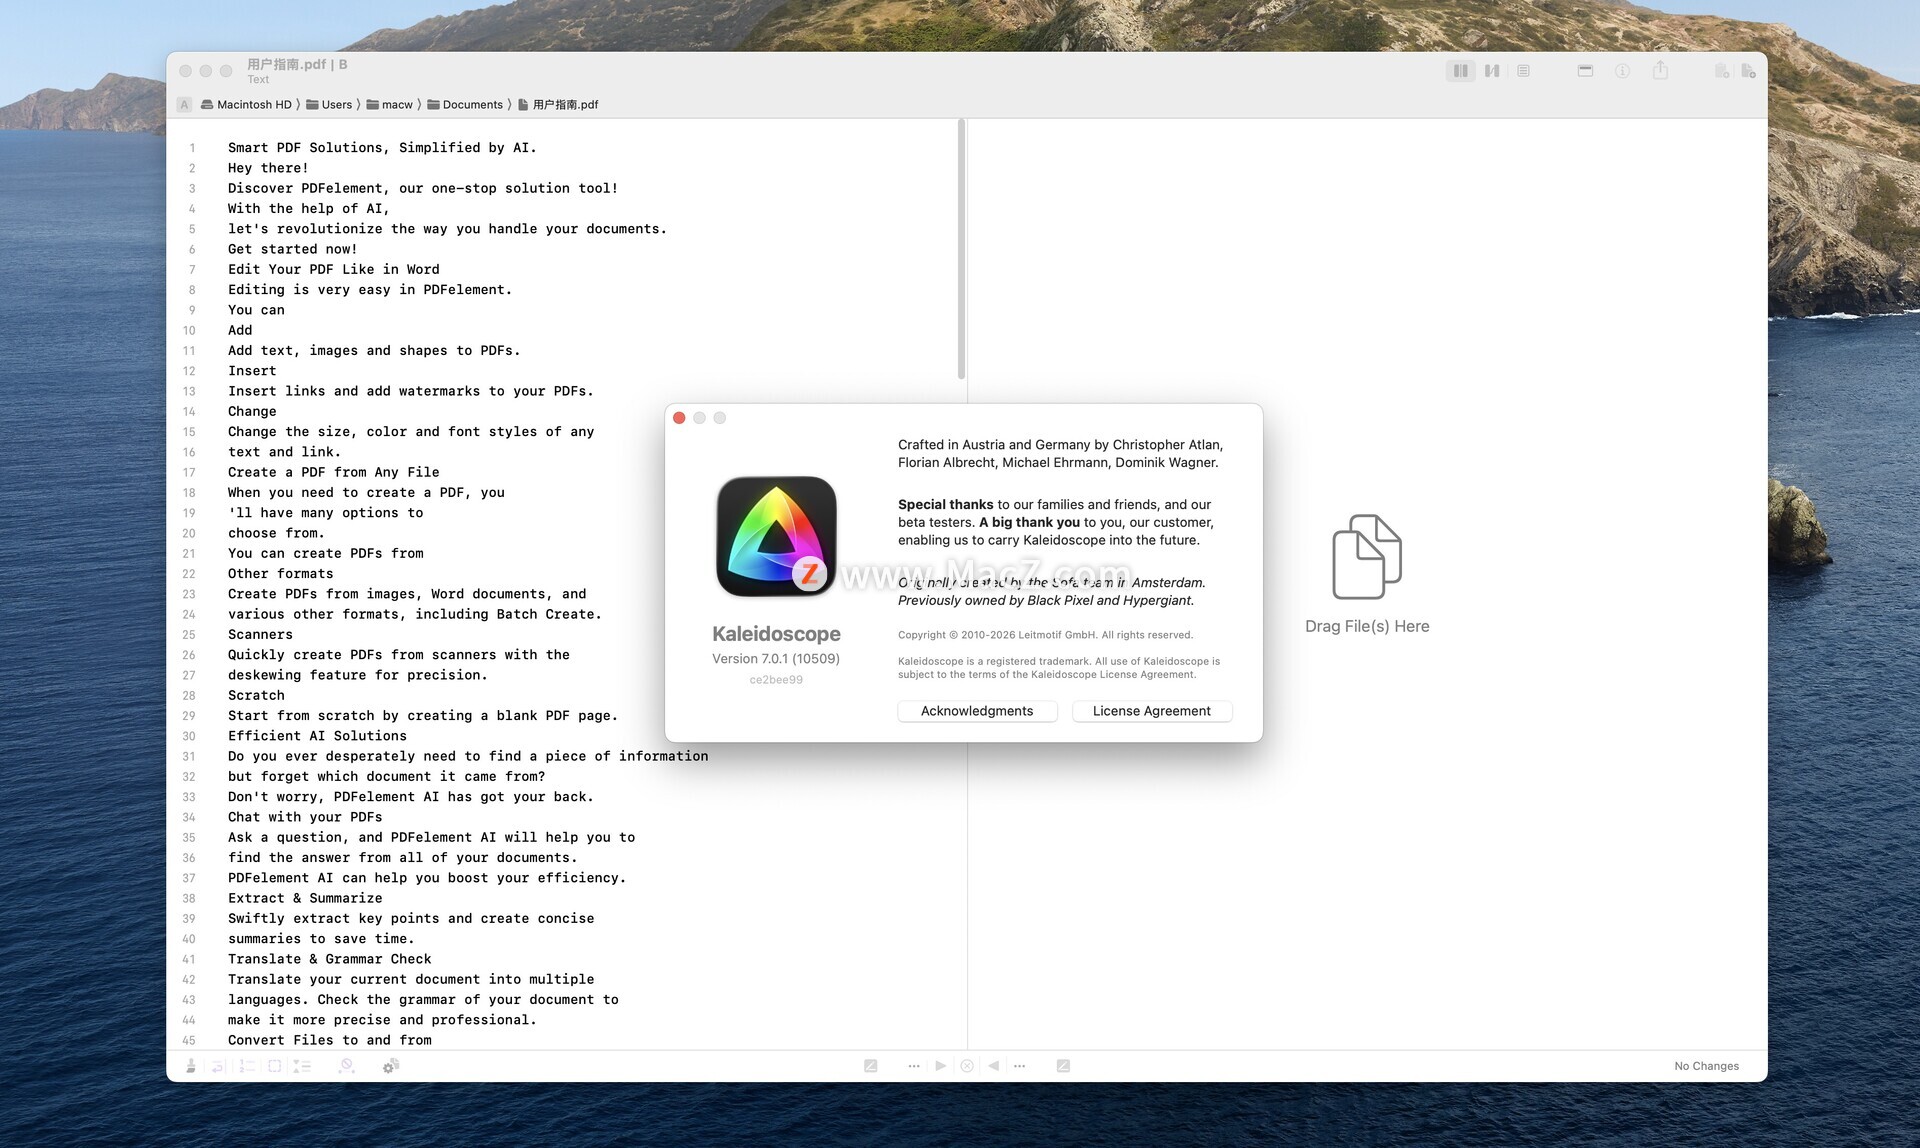The height and width of the screenshot is (1148, 1920).
Task: Click 'Copyright © 2010-2026 Leitmotif GmbH' text
Action: [1045, 635]
